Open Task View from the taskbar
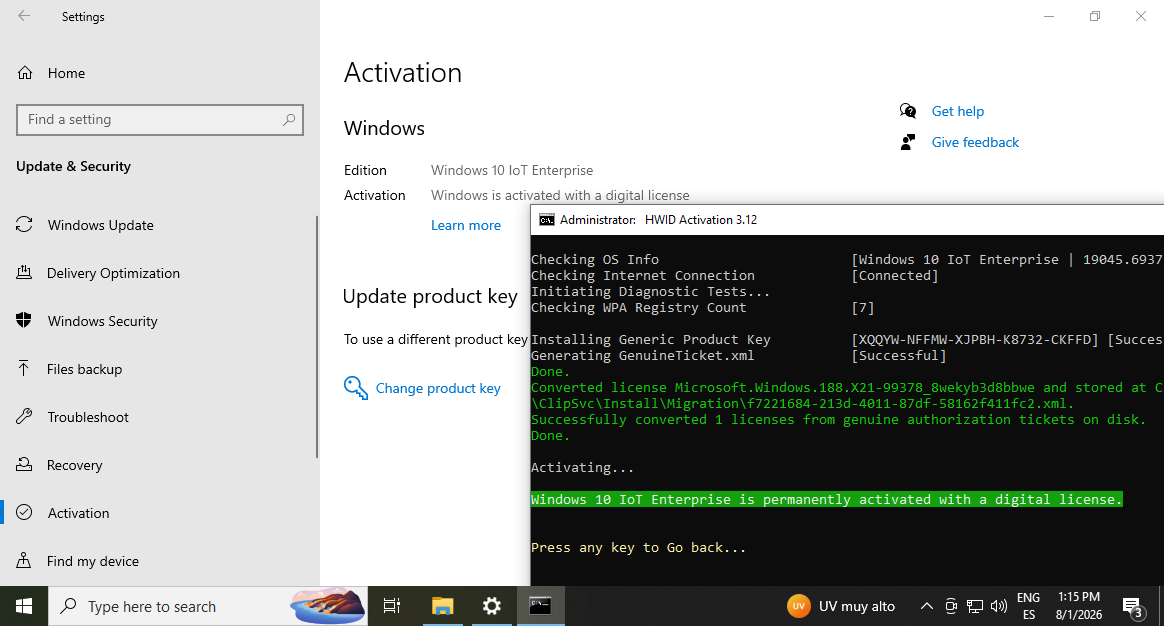Screen dimensions: 1164x626 point(391,606)
